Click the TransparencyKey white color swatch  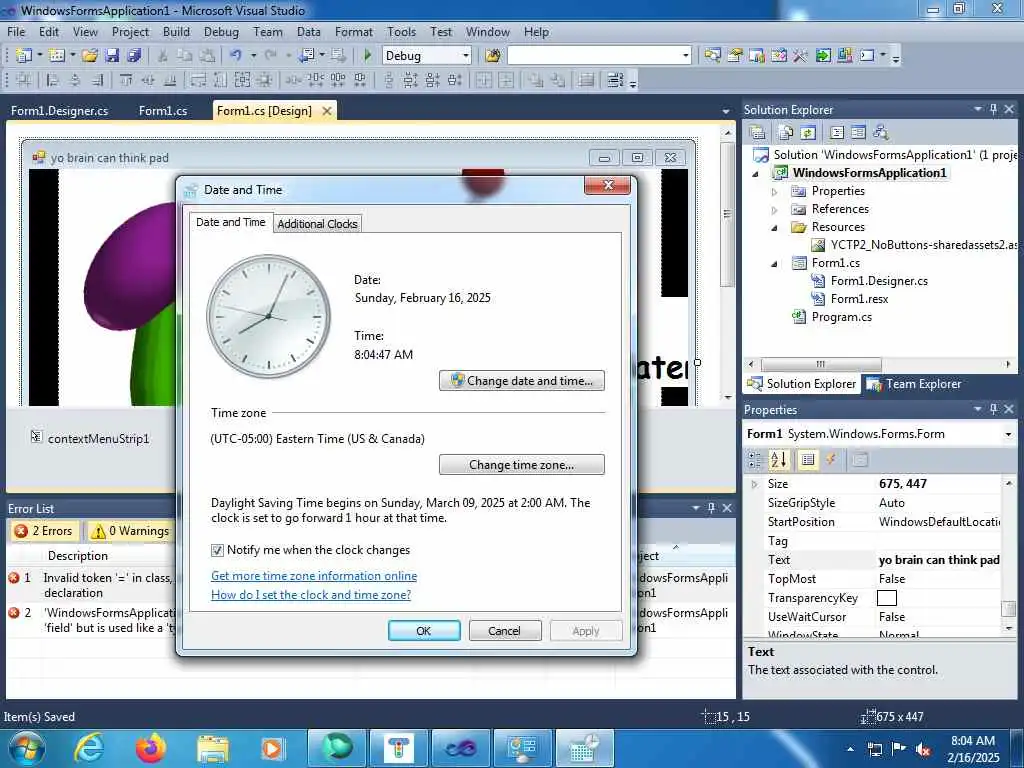886,598
